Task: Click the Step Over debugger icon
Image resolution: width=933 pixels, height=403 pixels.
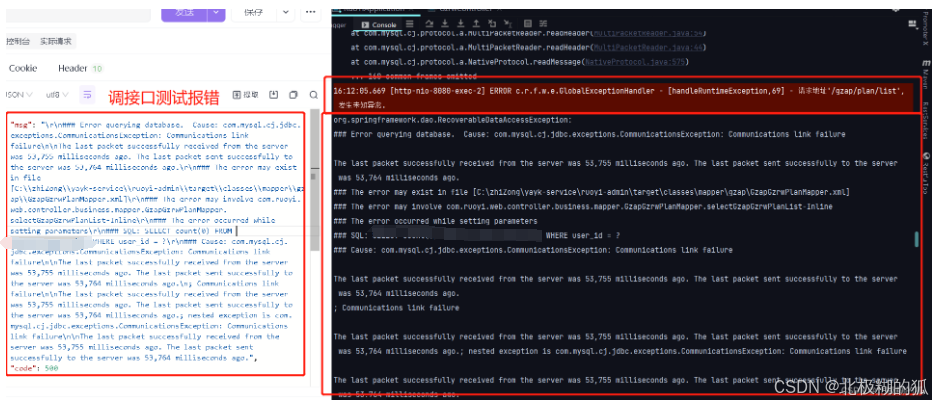Action: click(x=429, y=24)
